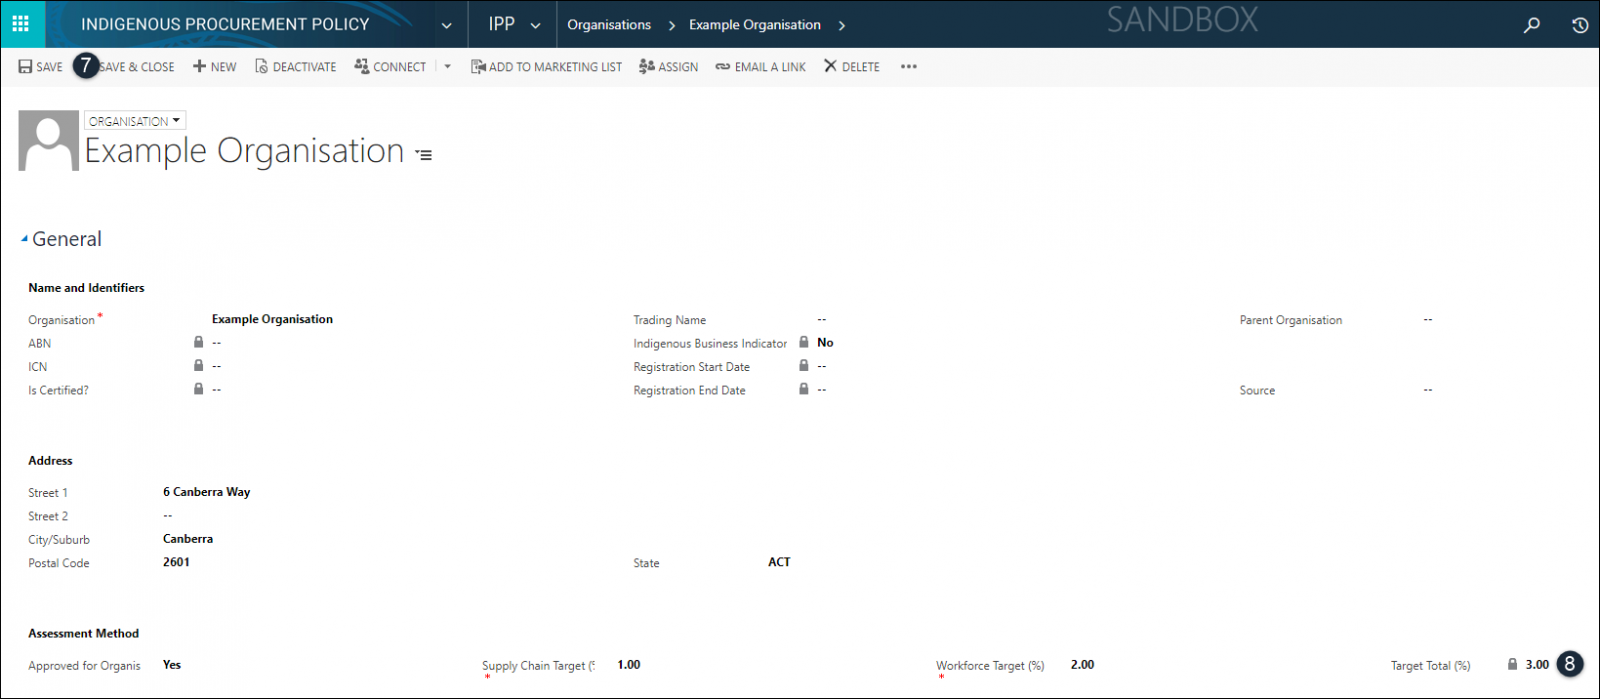
Task: Click the Name and Identifiers heading
Action: click(x=86, y=288)
